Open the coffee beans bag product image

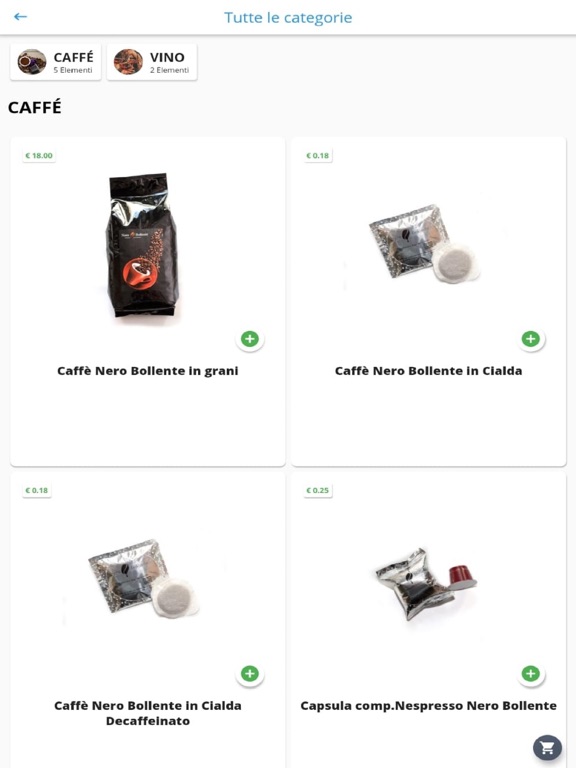coord(142,245)
